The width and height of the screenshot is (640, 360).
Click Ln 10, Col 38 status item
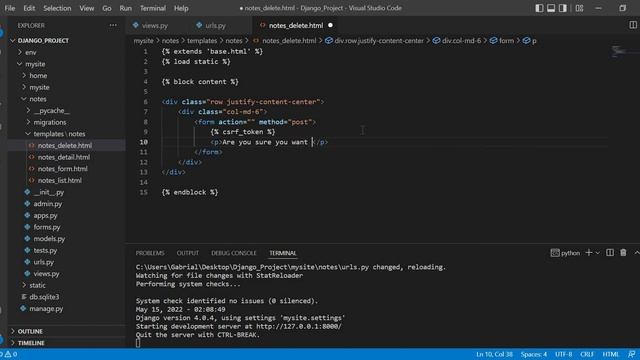[494, 354]
